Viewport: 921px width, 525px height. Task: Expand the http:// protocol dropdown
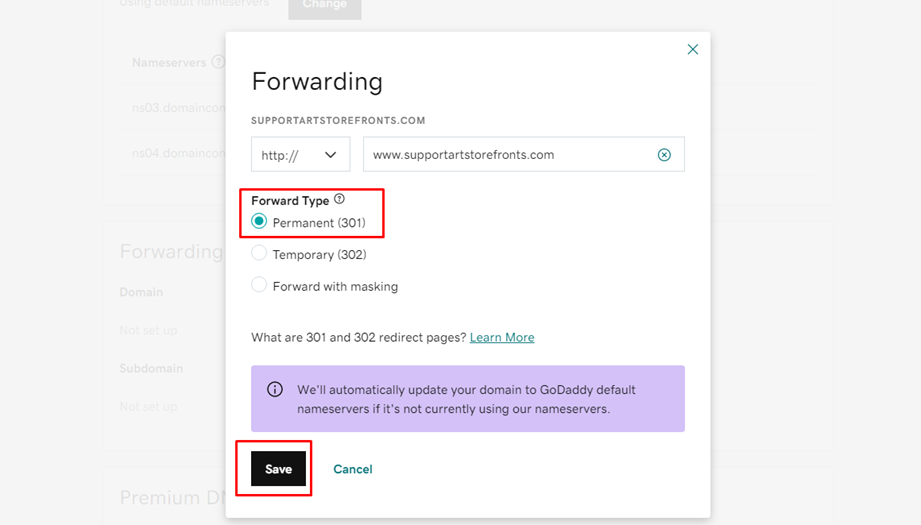coord(301,154)
